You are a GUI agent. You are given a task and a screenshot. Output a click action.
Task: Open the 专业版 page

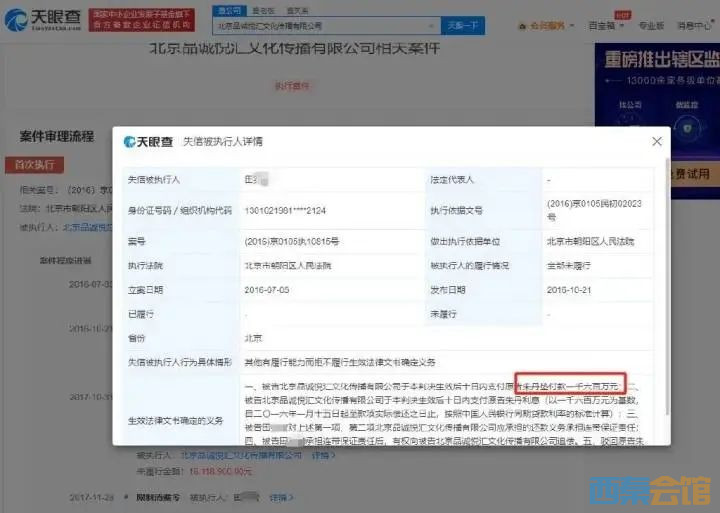coord(651,25)
